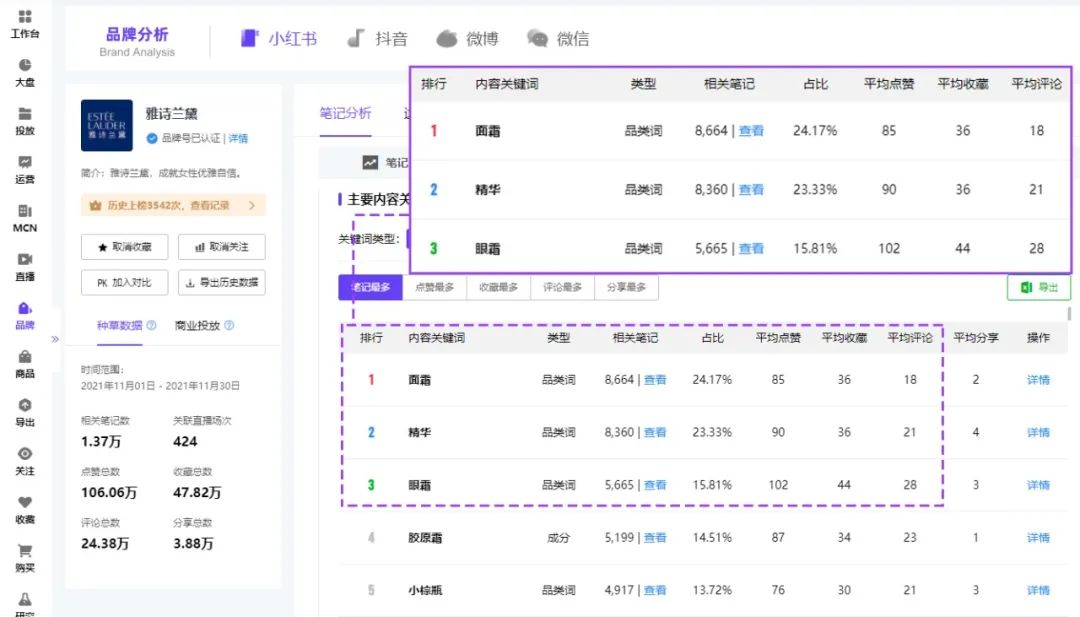Click the crown icon in 历史上榜 banner

96,205
